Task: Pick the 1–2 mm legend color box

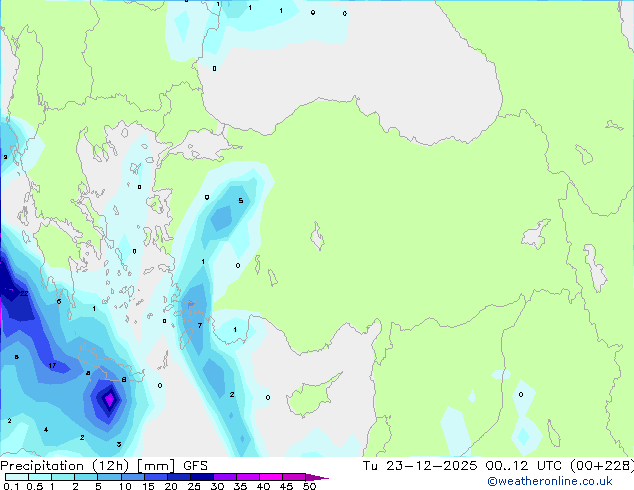Action: point(63,477)
